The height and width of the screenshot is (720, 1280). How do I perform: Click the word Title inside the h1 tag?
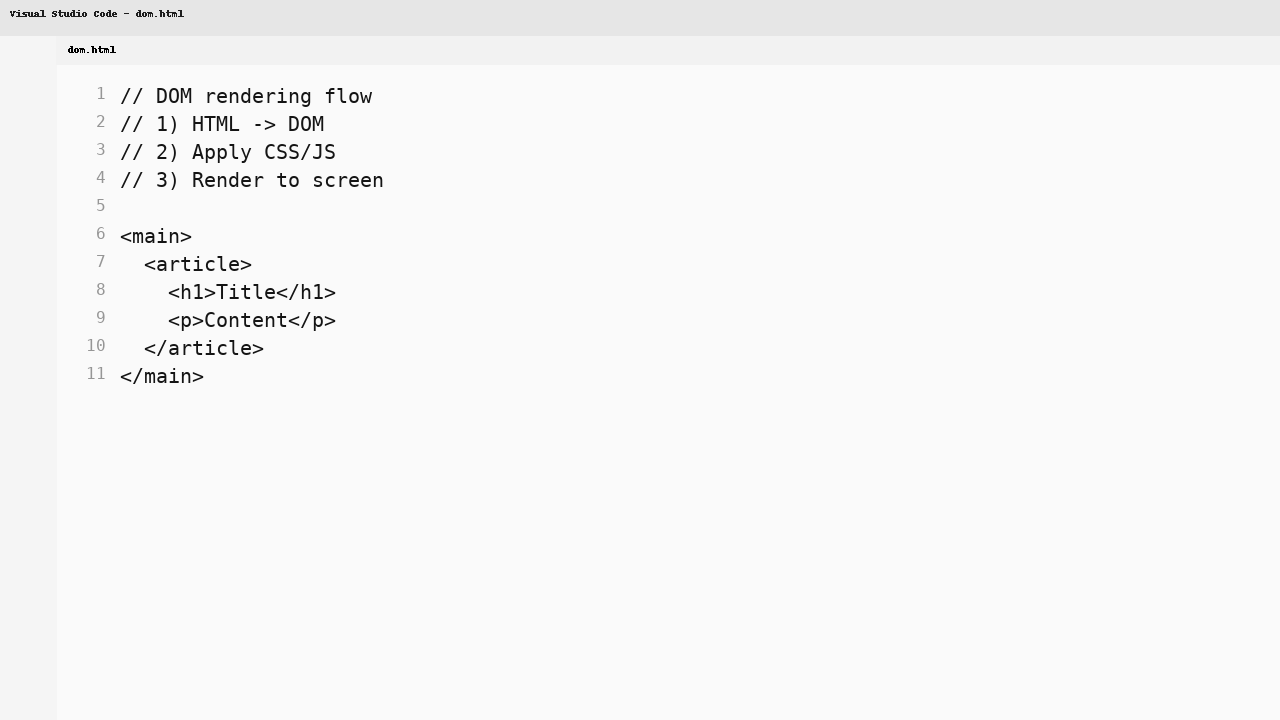[x=244, y=292]
